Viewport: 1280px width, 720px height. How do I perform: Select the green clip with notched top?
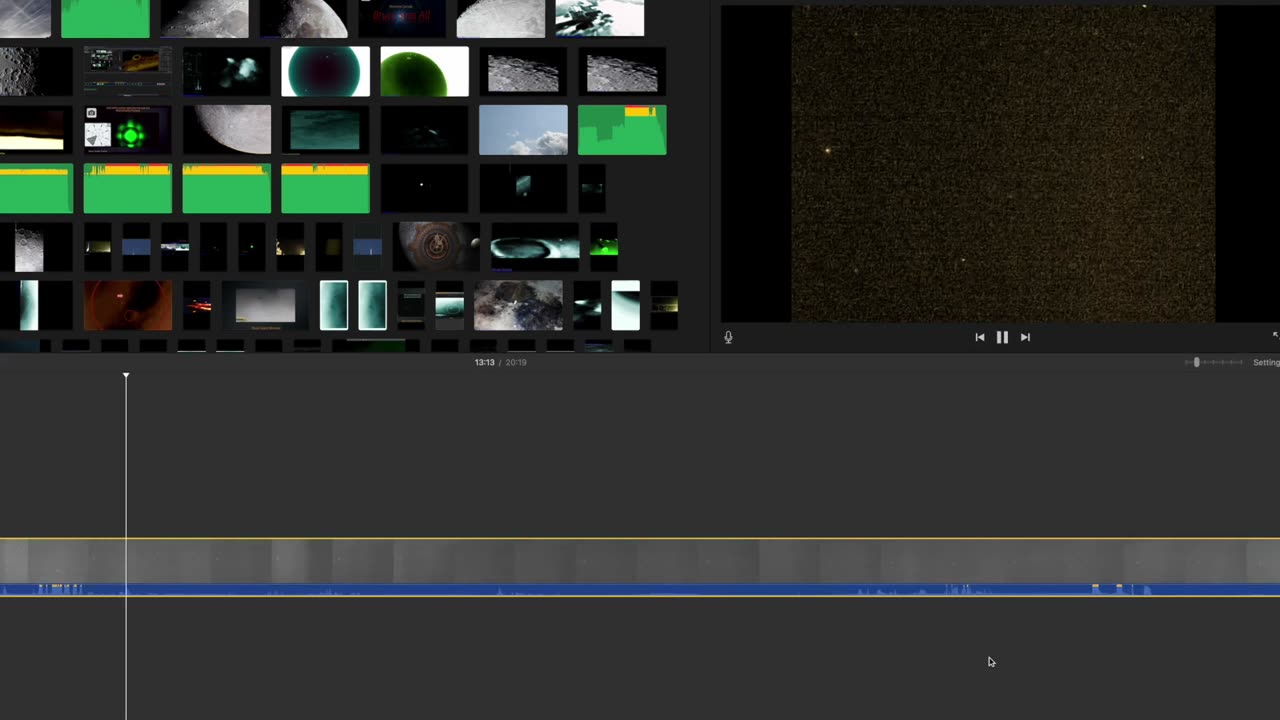pos(622,130)
